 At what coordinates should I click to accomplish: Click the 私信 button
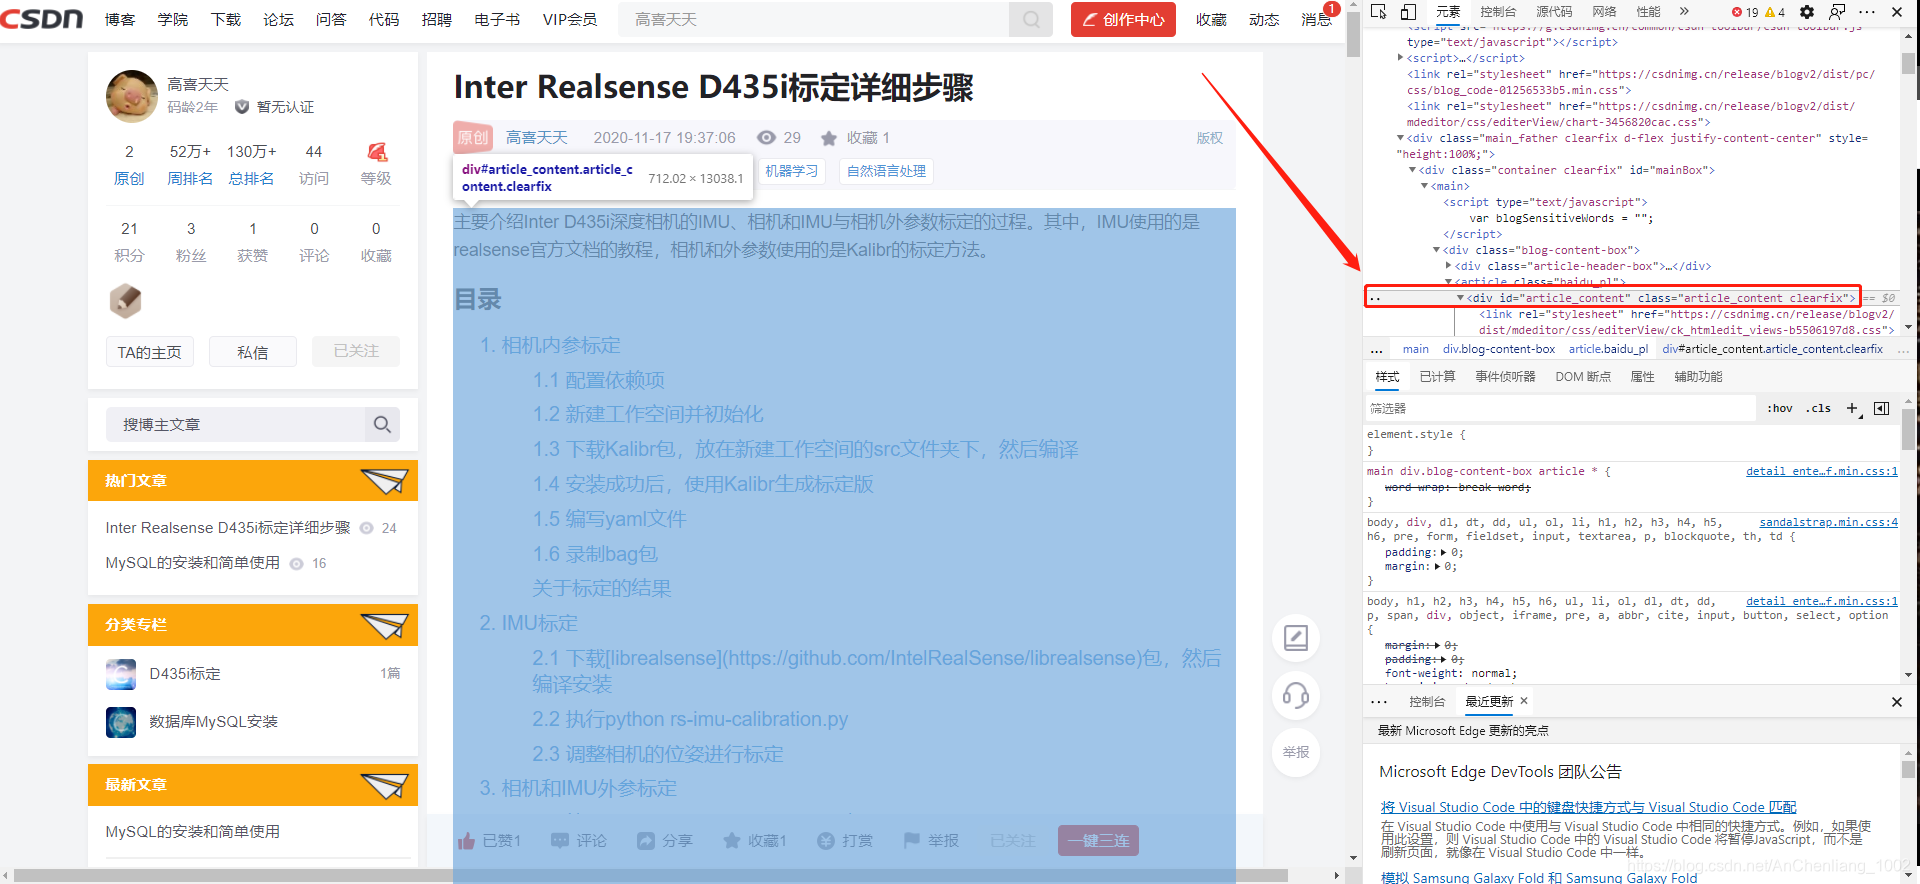click(x=253, y=352)
